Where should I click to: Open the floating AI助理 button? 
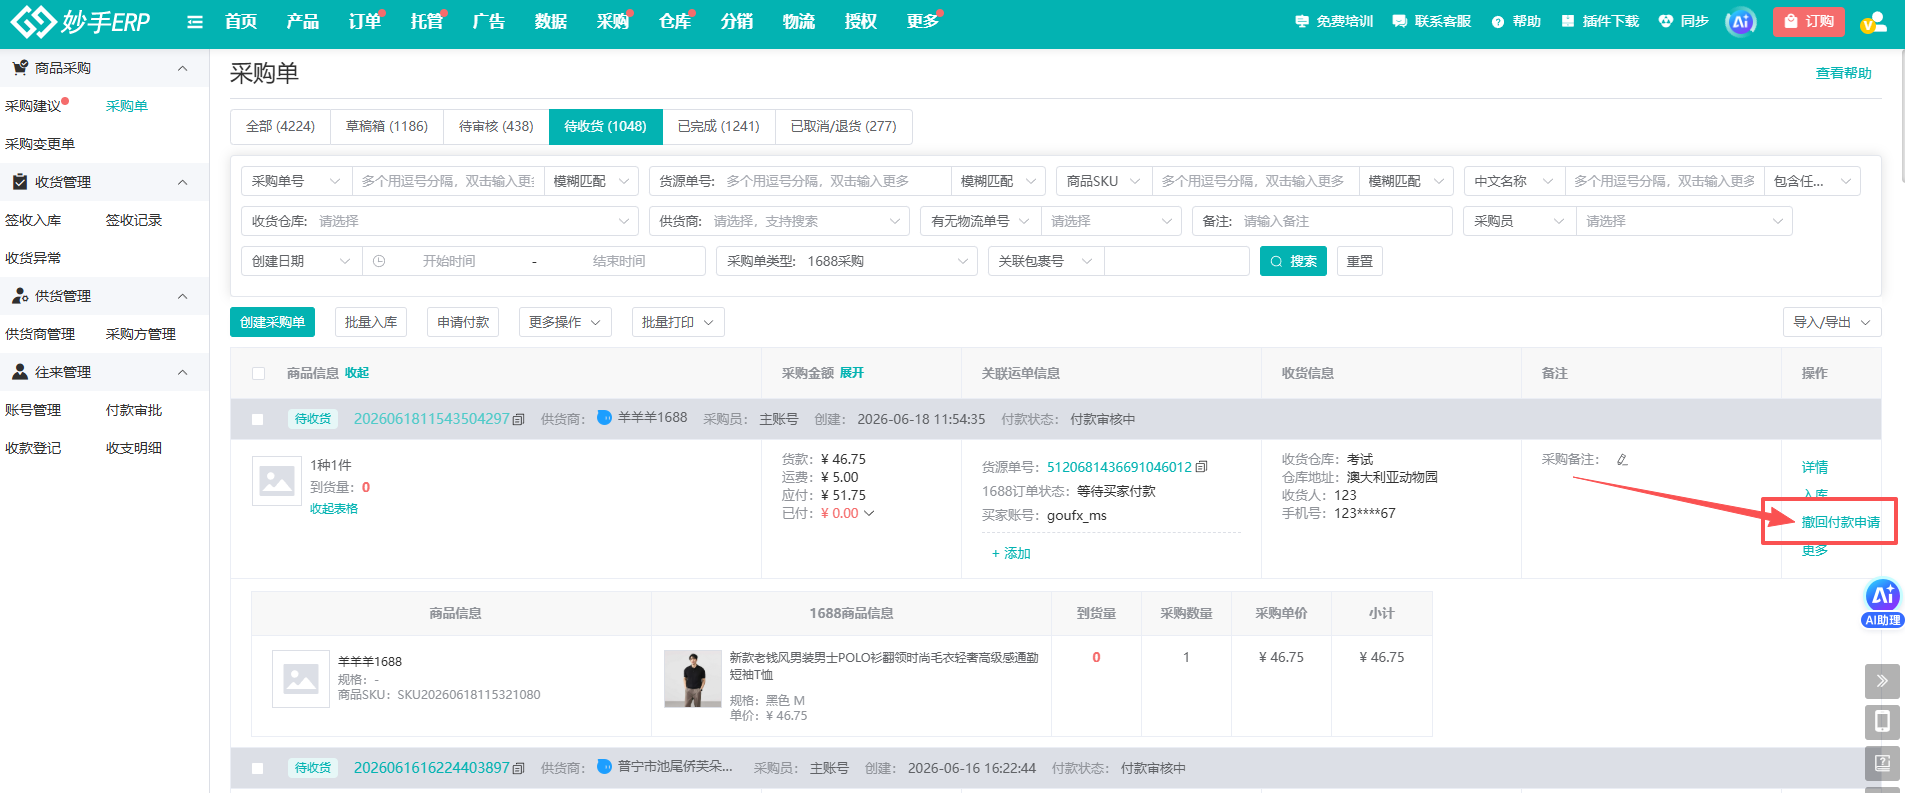(x=1883, y=604)
